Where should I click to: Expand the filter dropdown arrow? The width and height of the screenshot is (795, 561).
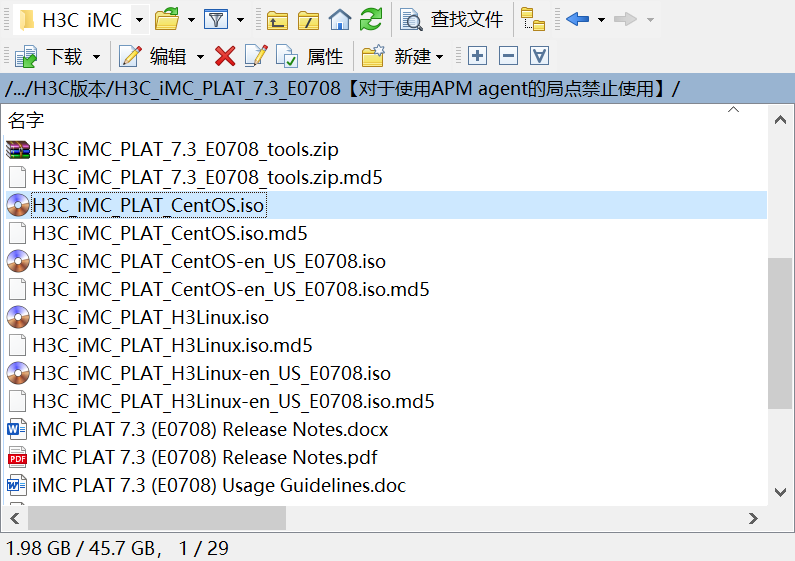pyautogui.click(x=240, y=20)
